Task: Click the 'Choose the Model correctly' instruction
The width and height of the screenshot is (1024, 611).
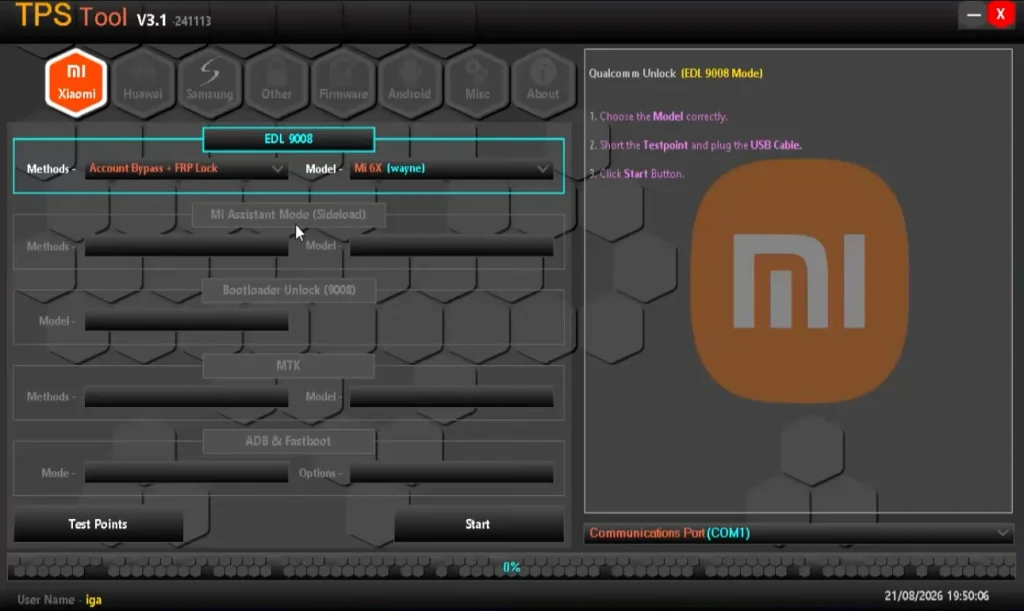Action: tap(658, 116)
